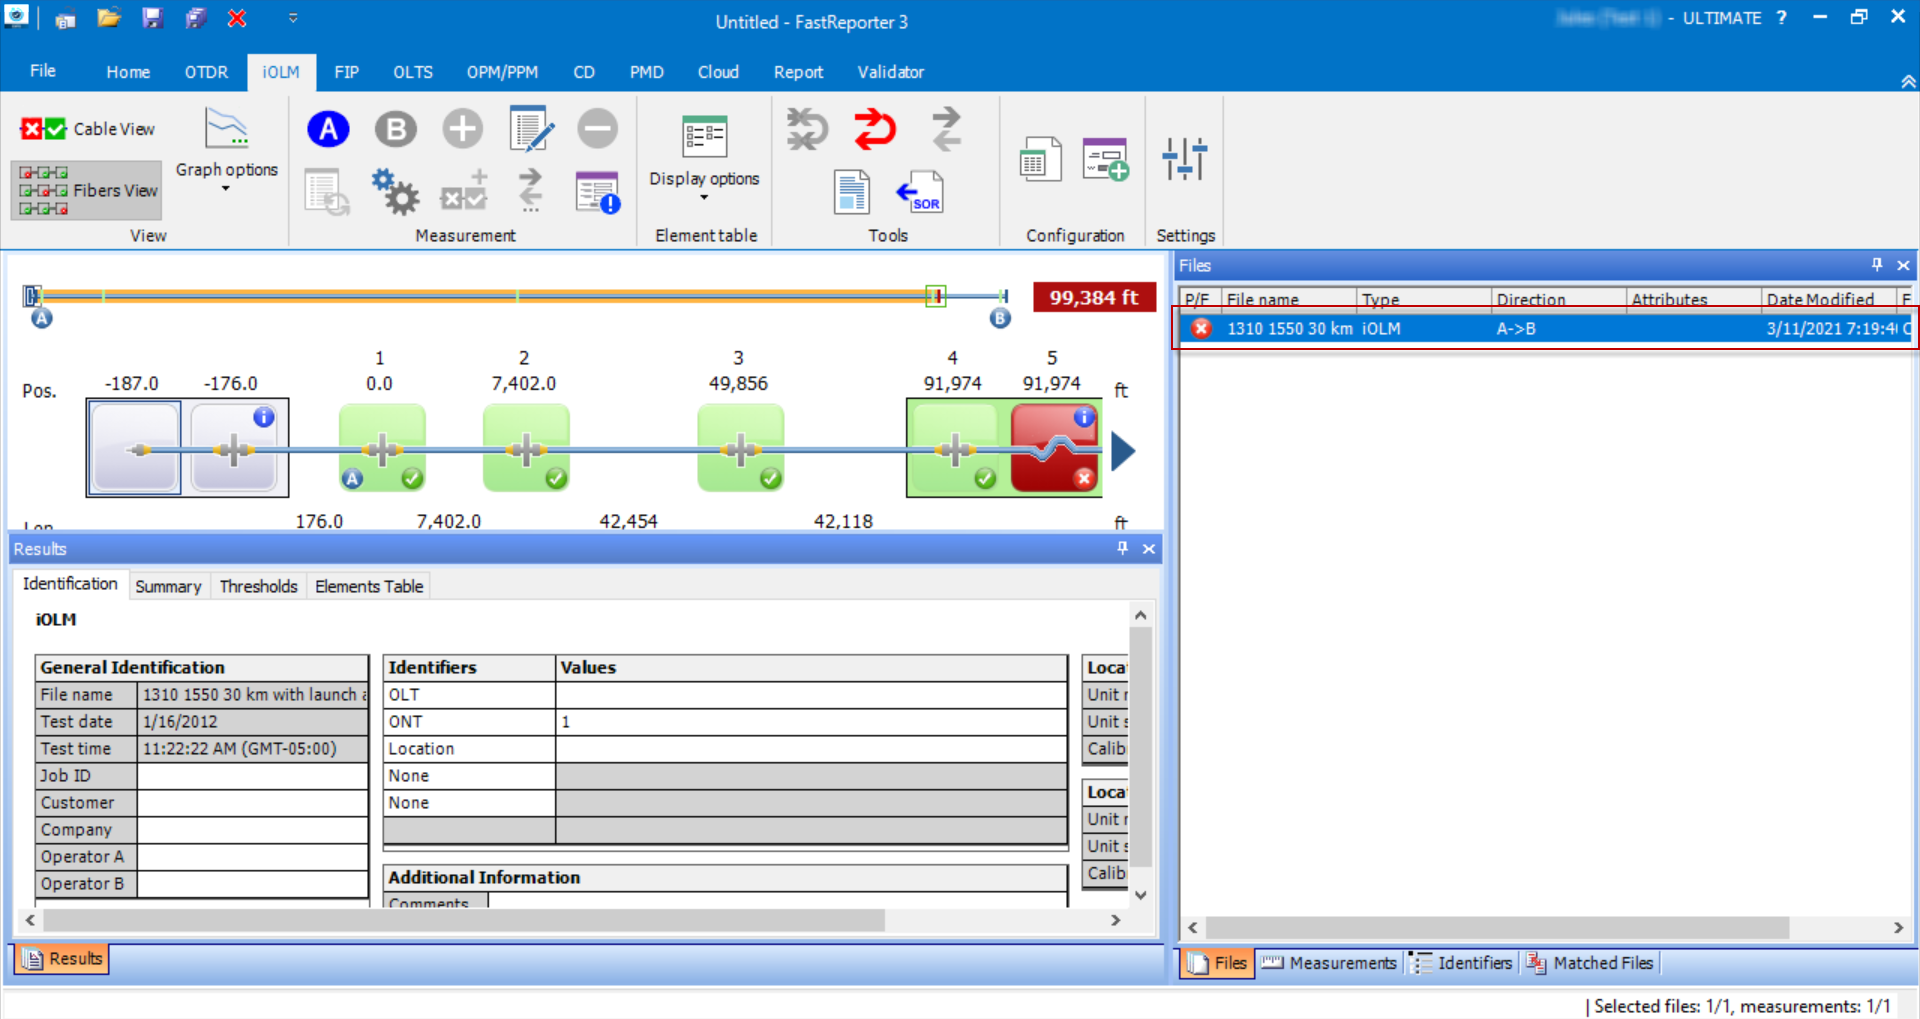Open the Matched Files panel

tap(1601, 963)
